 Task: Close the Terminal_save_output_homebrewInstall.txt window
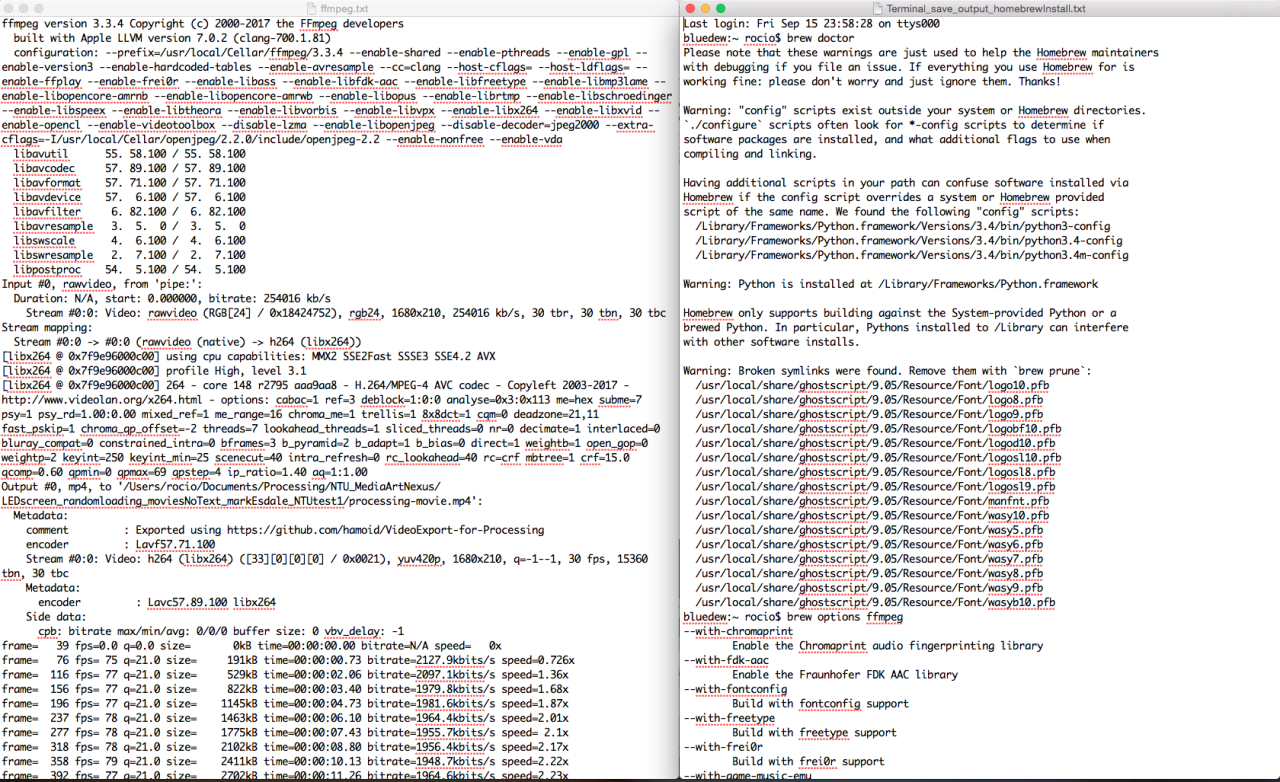pos(691,8)
